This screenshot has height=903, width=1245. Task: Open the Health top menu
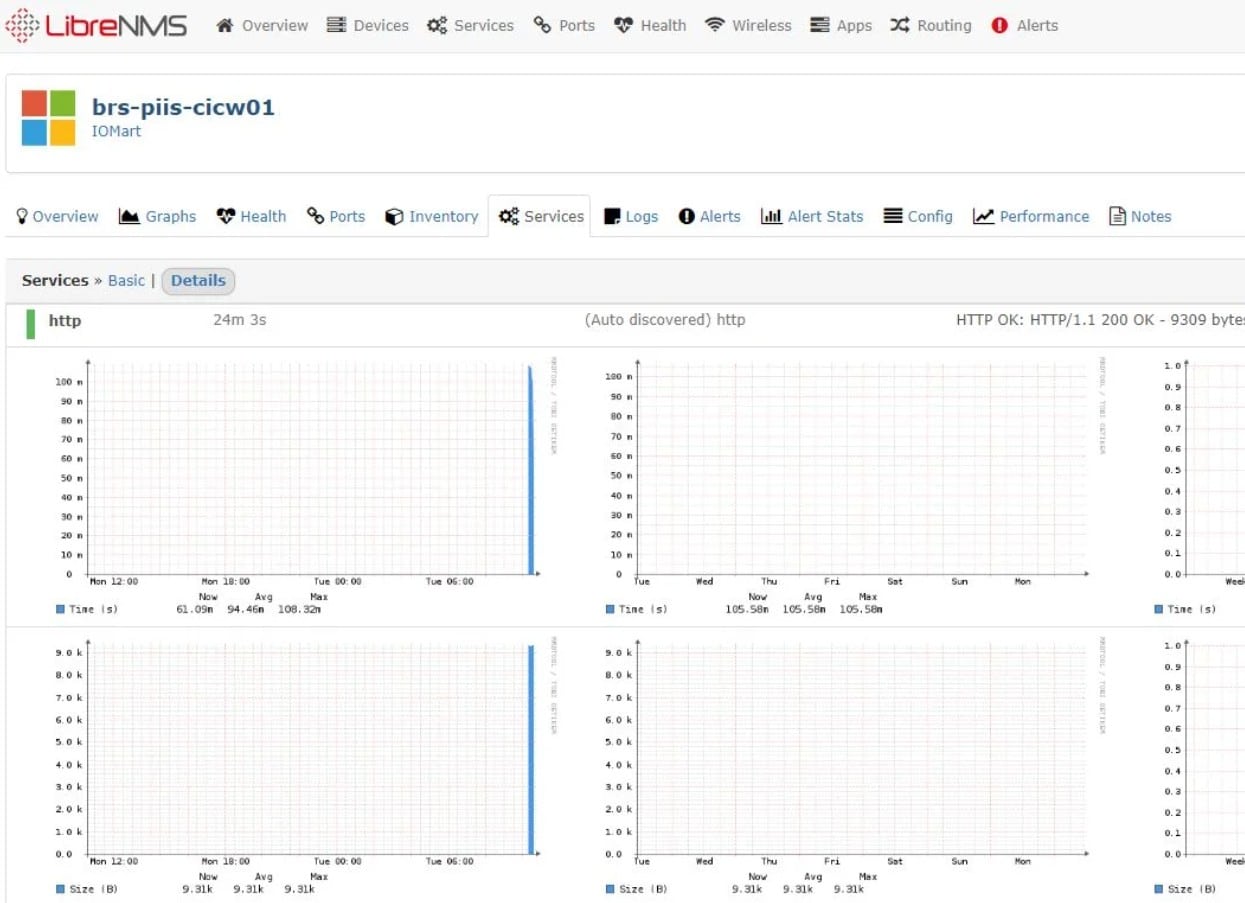coord(650,25)
